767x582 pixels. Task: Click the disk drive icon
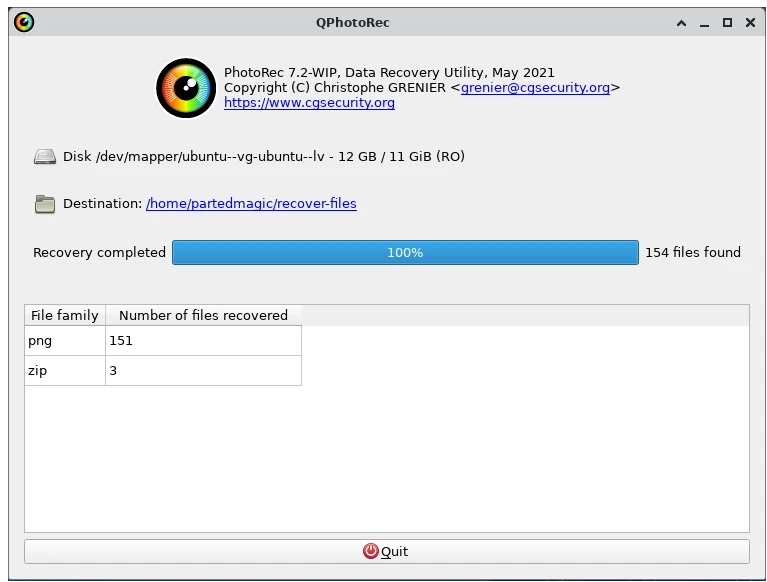45,157
